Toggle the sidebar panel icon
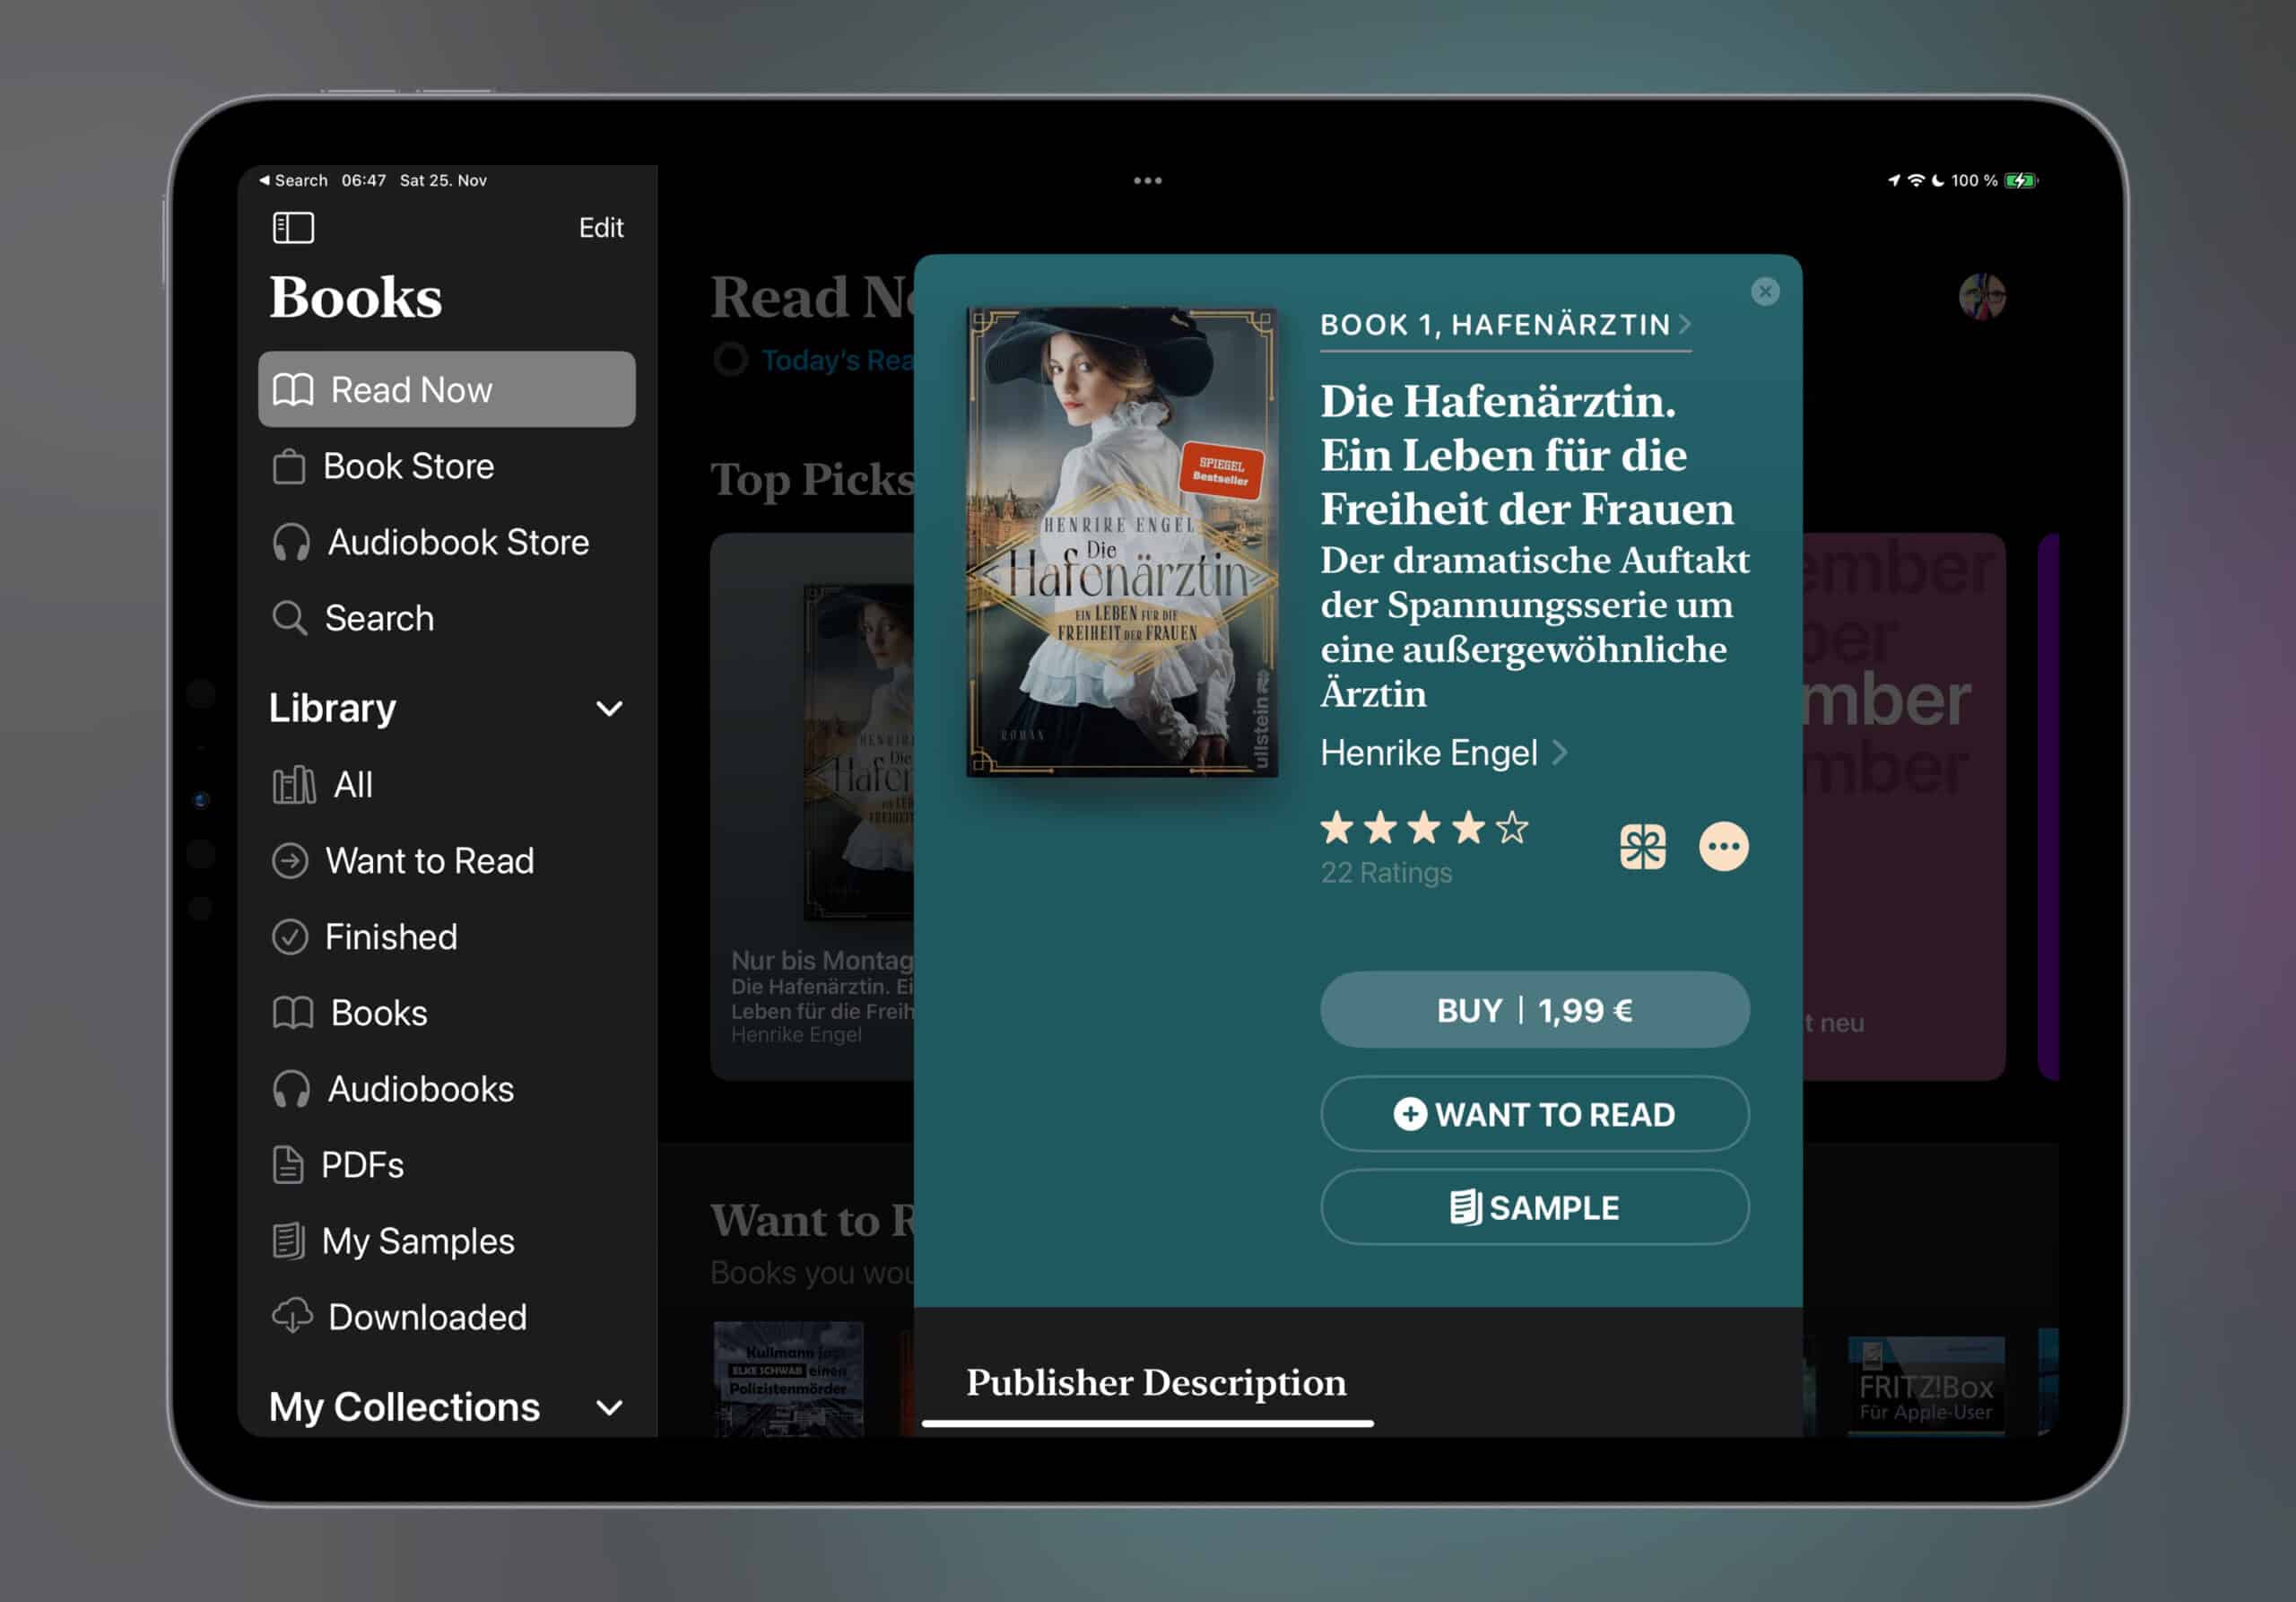The height and width of the screenshot is (1602, 2296). click(293, 228)
